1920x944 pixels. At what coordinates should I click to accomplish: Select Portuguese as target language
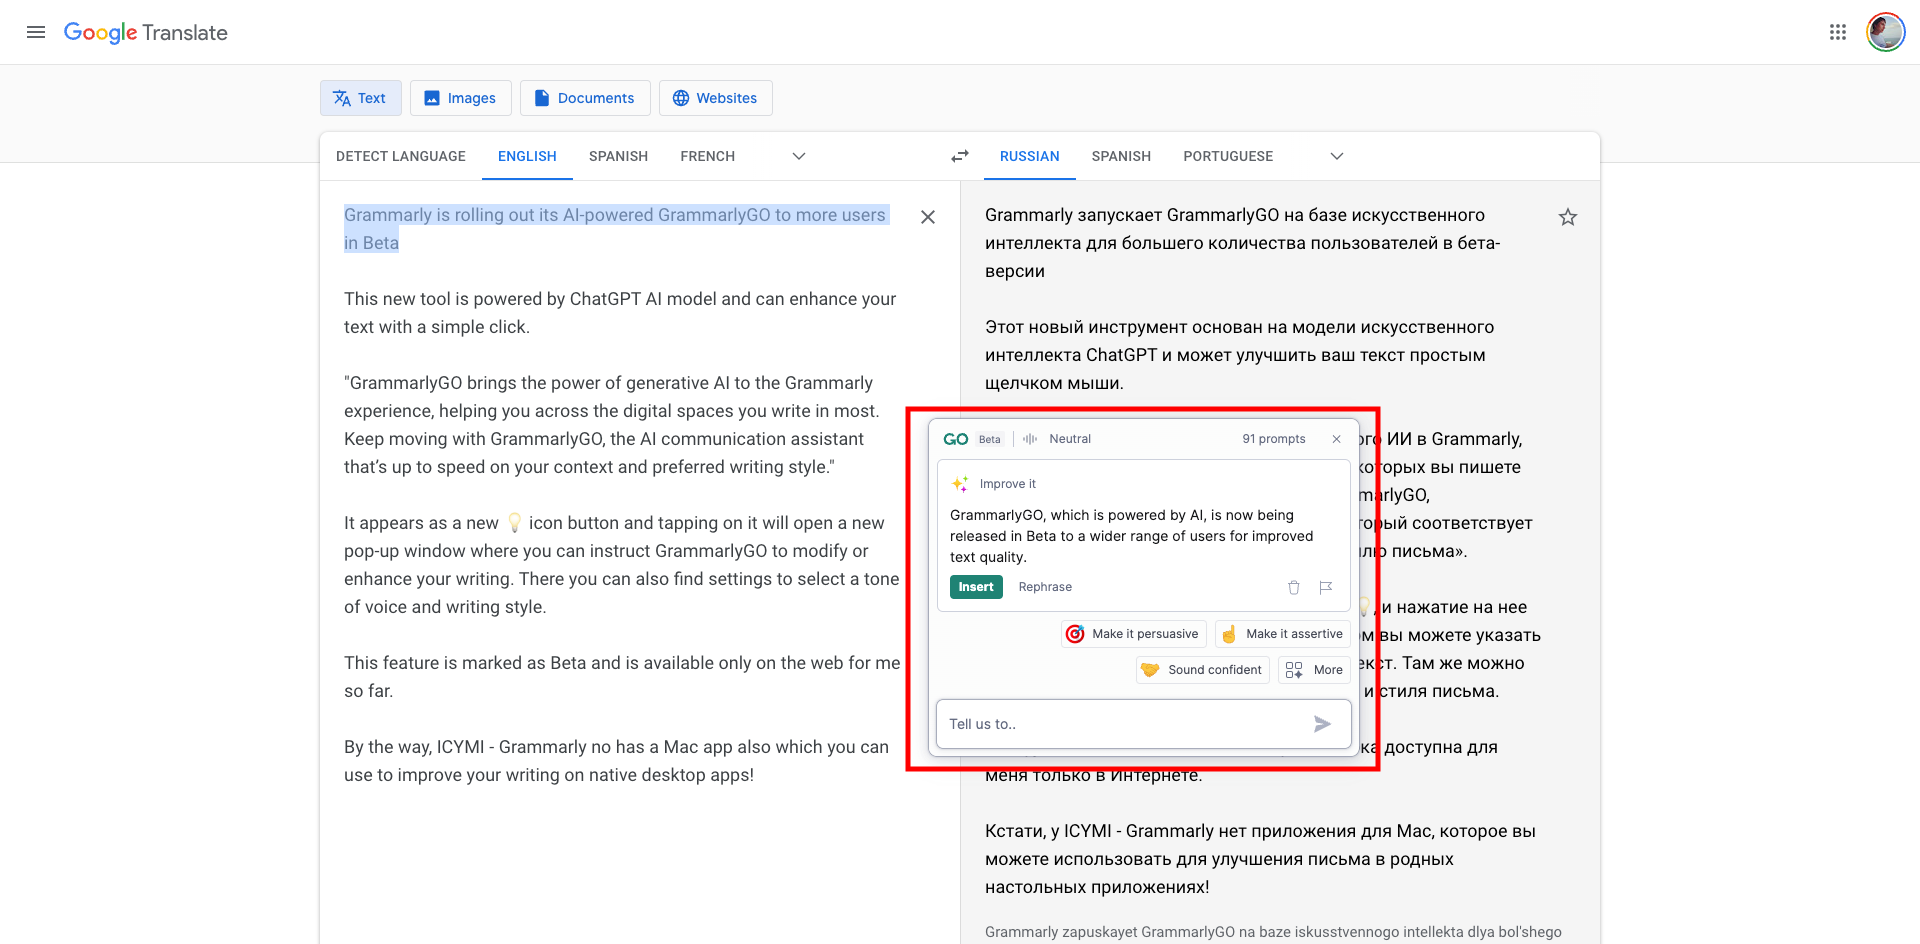pyautogui.click(x=1228, y=156)
